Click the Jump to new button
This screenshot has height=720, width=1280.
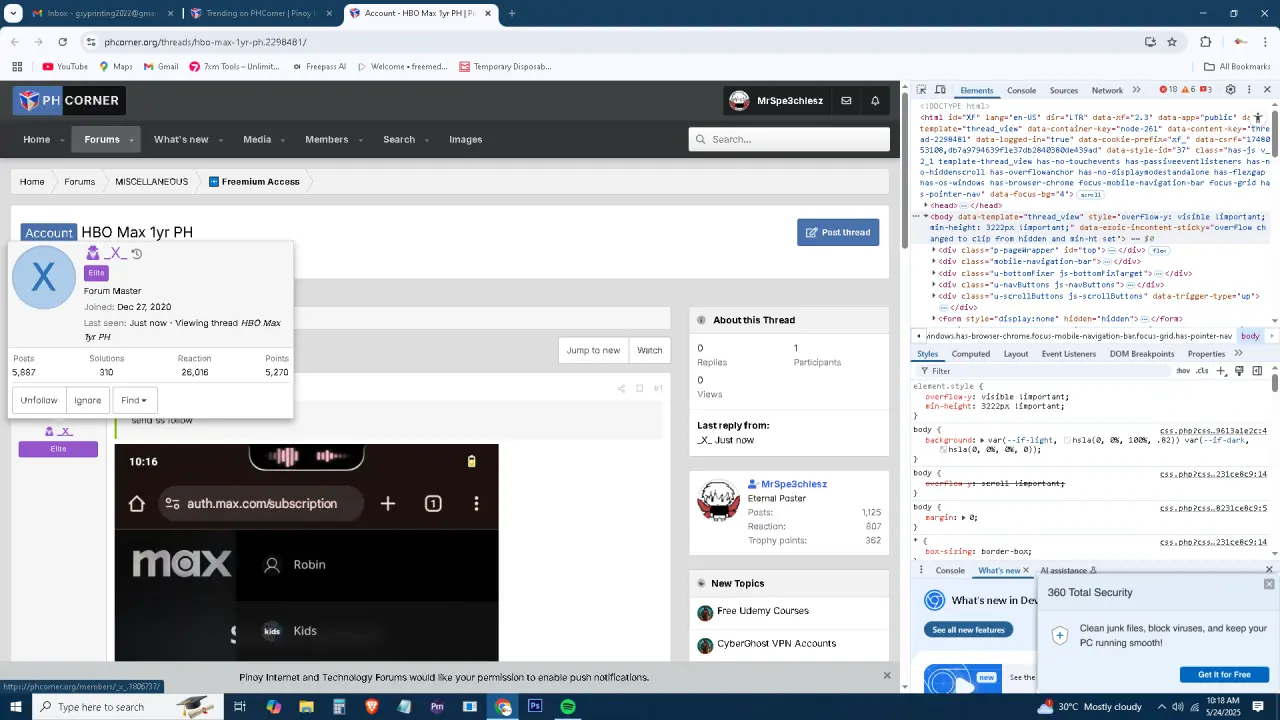(593, 350)
